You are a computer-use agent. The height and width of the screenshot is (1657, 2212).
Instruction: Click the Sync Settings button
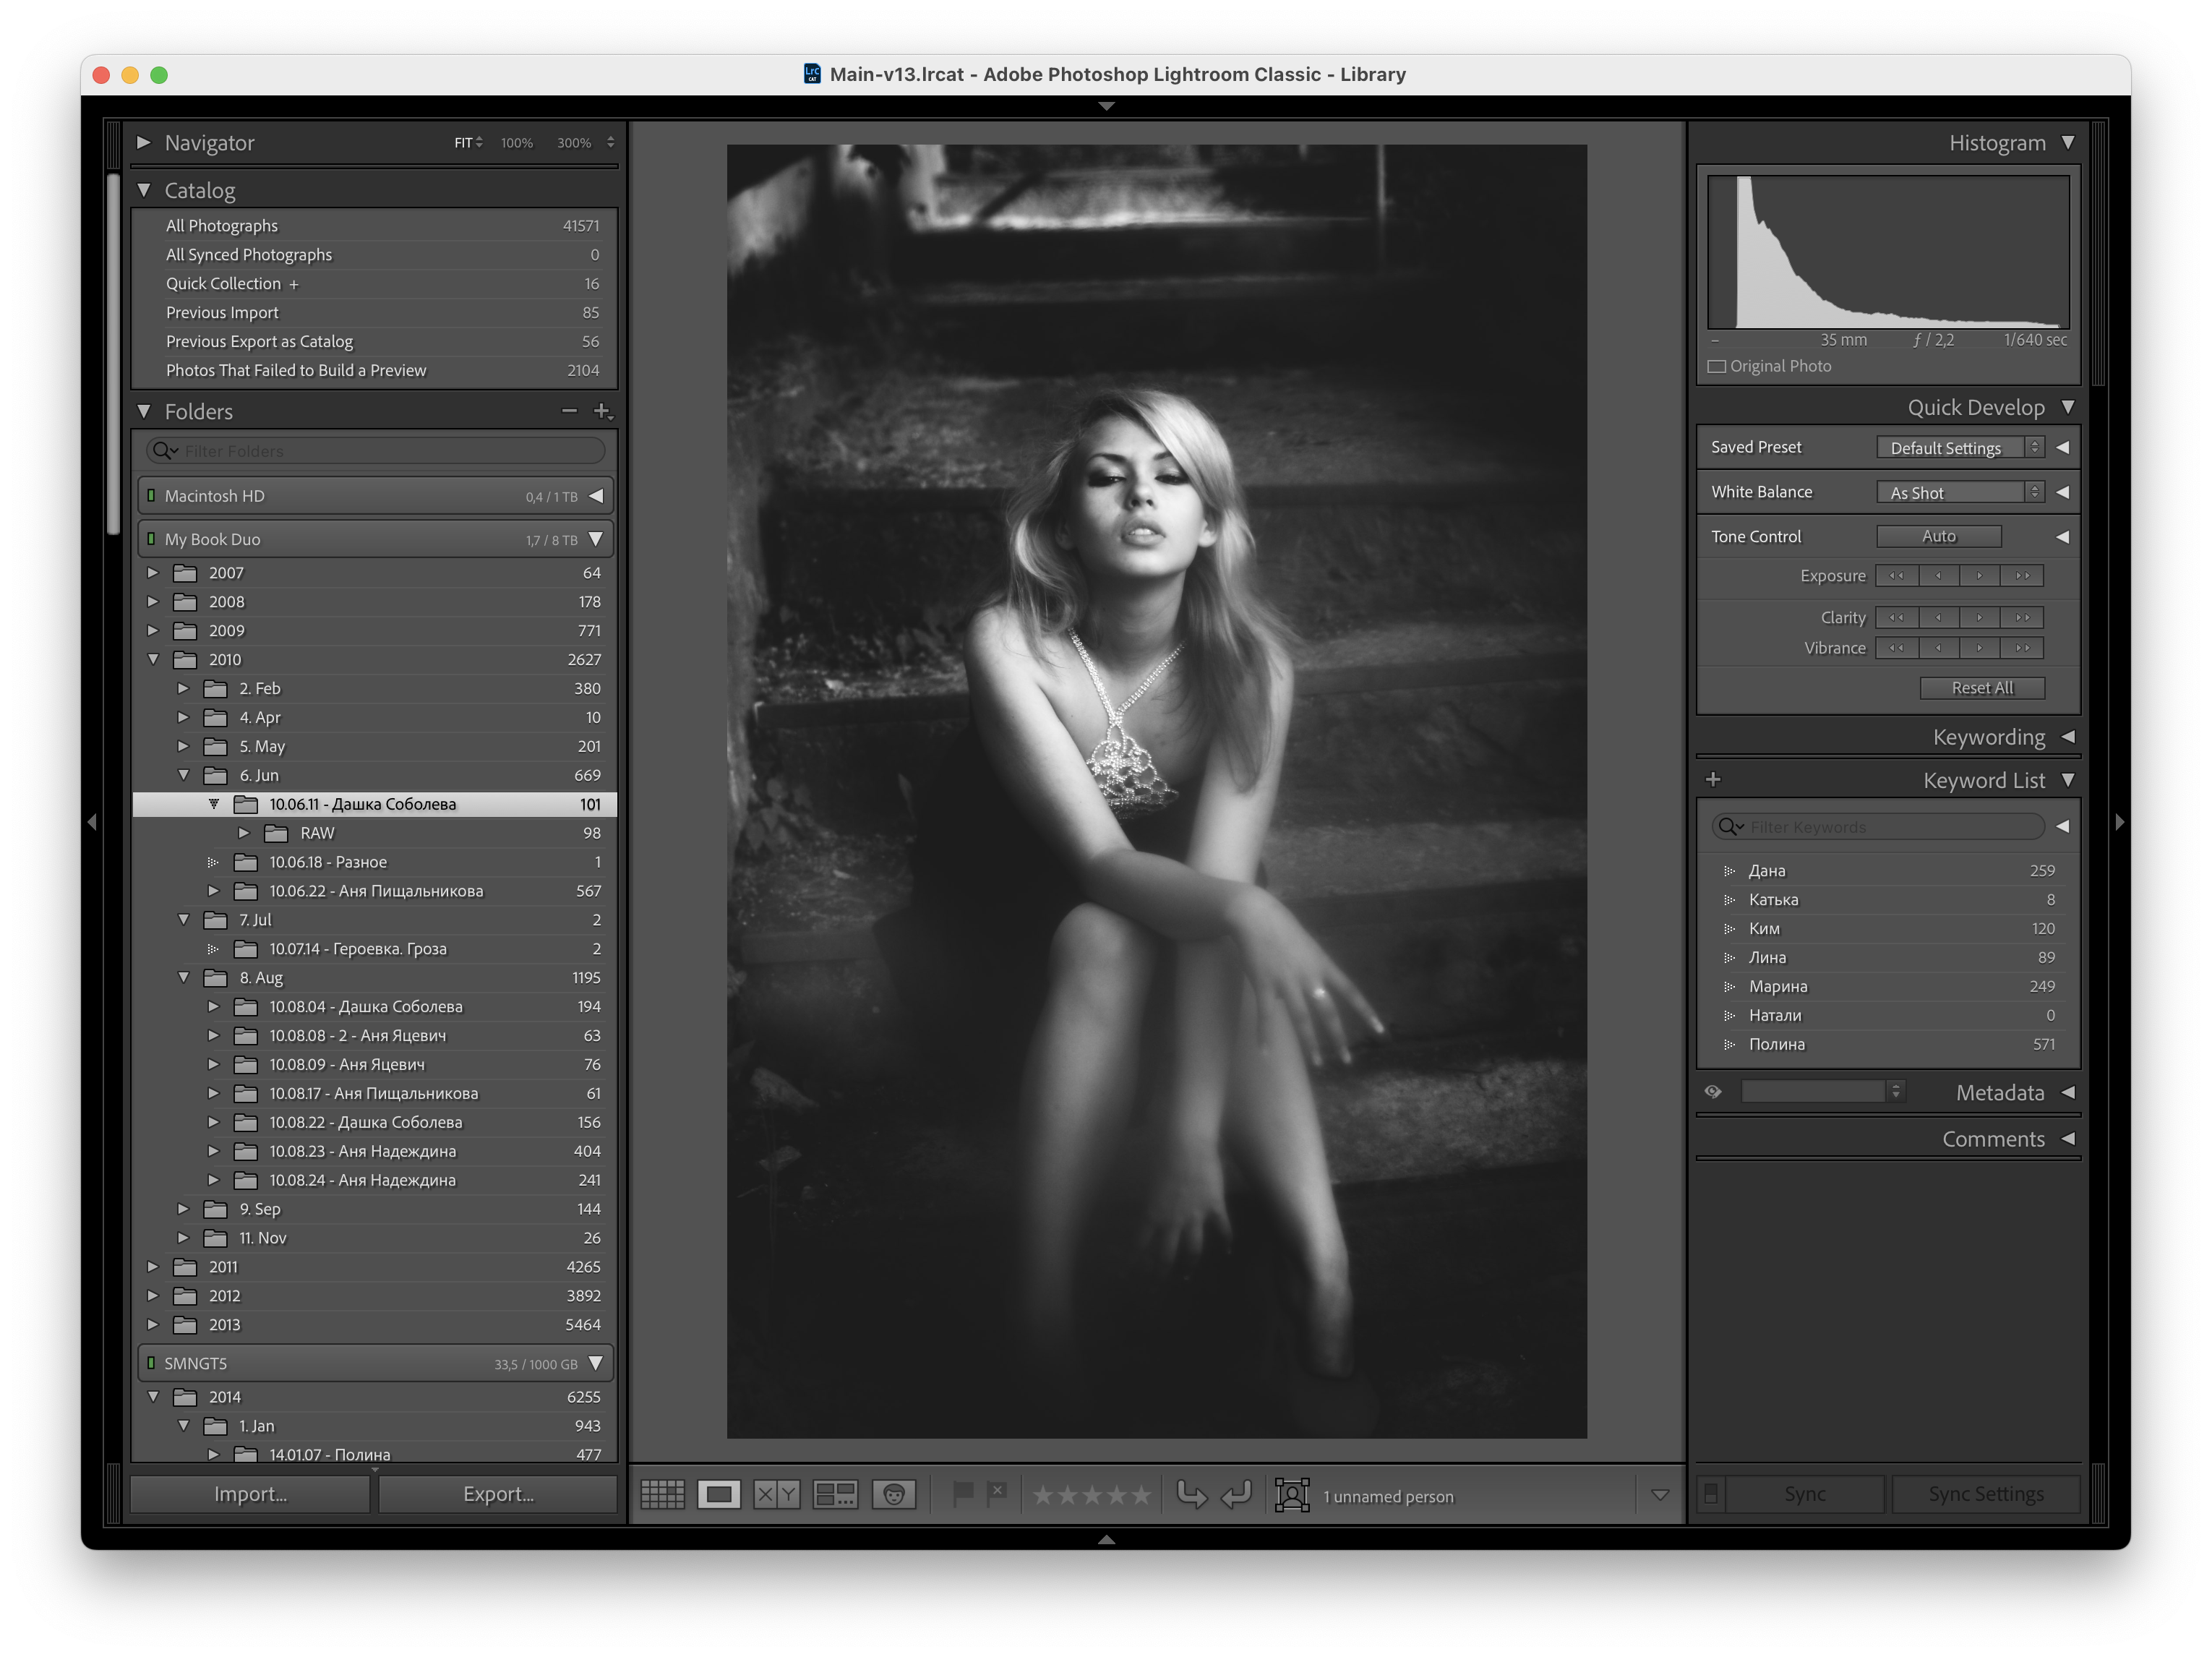tap(1986, 1494)
